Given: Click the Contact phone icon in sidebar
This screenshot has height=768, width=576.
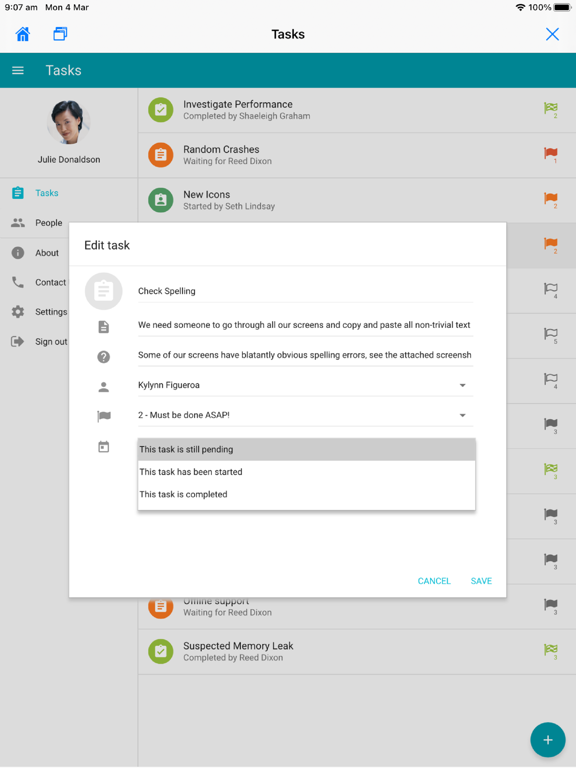Looking at the screenshot, I should [x=18, y=282].
